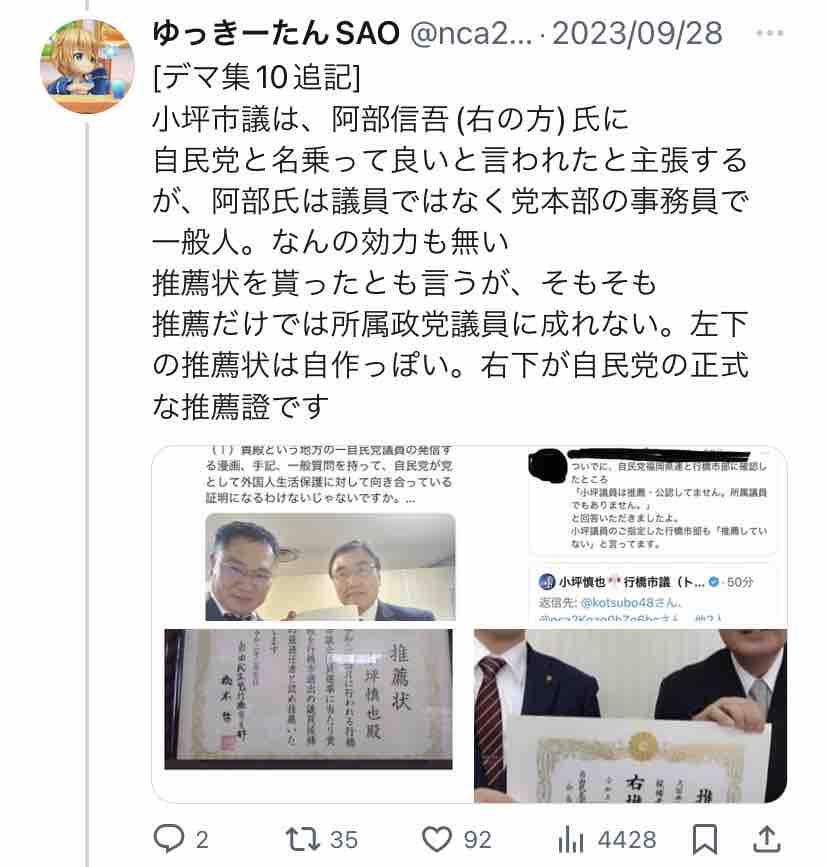Image resolution: width=827 pixels, height=867 pixels.
Task: Tap the reply count 2
Action: pos(202,840)
